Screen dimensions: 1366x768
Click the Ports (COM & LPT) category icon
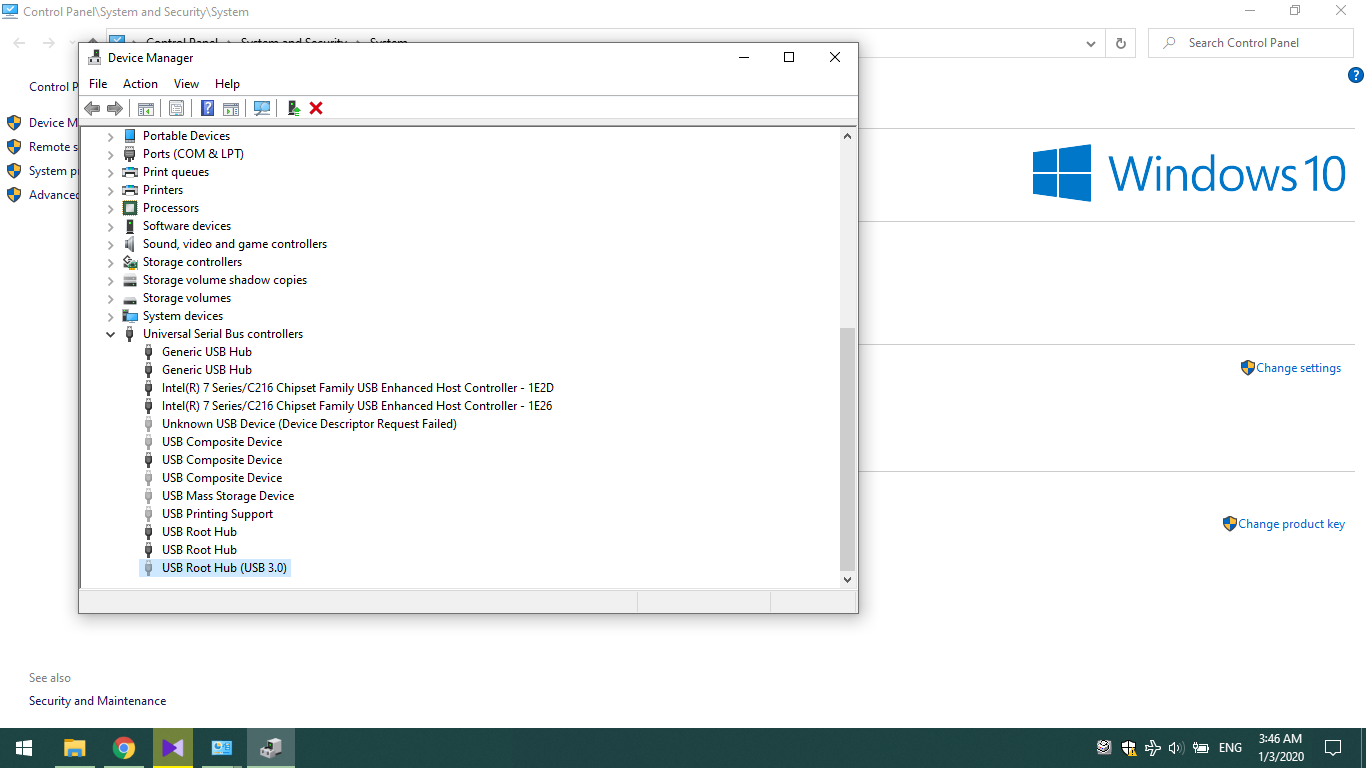pyautogui.click(x=129, y=154)
